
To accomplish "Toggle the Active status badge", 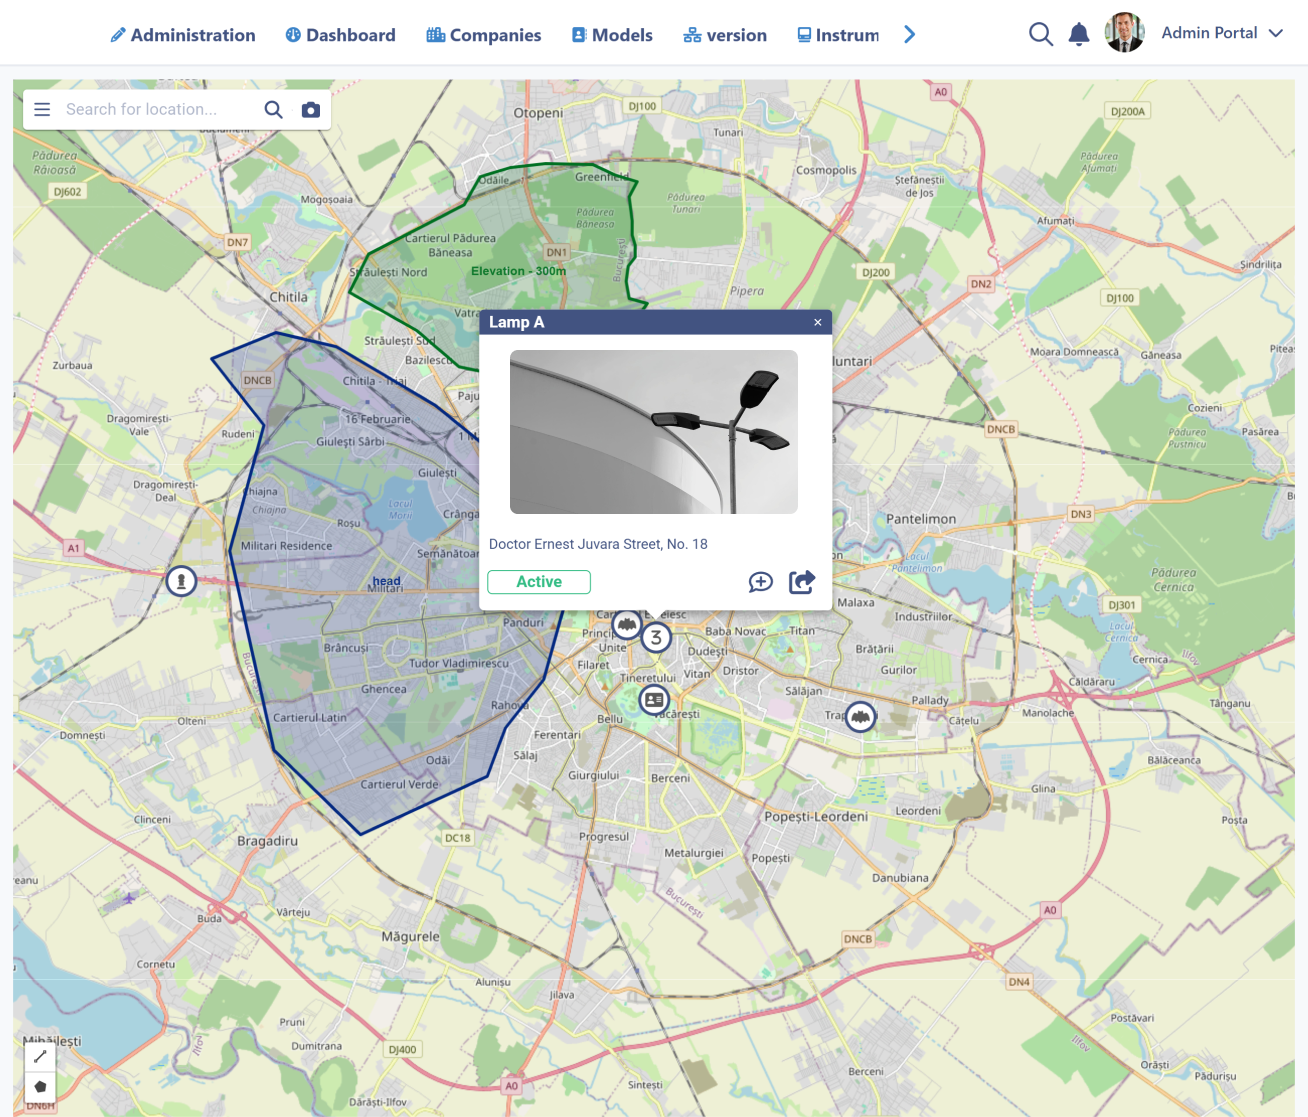I will [x=539, y=582].
